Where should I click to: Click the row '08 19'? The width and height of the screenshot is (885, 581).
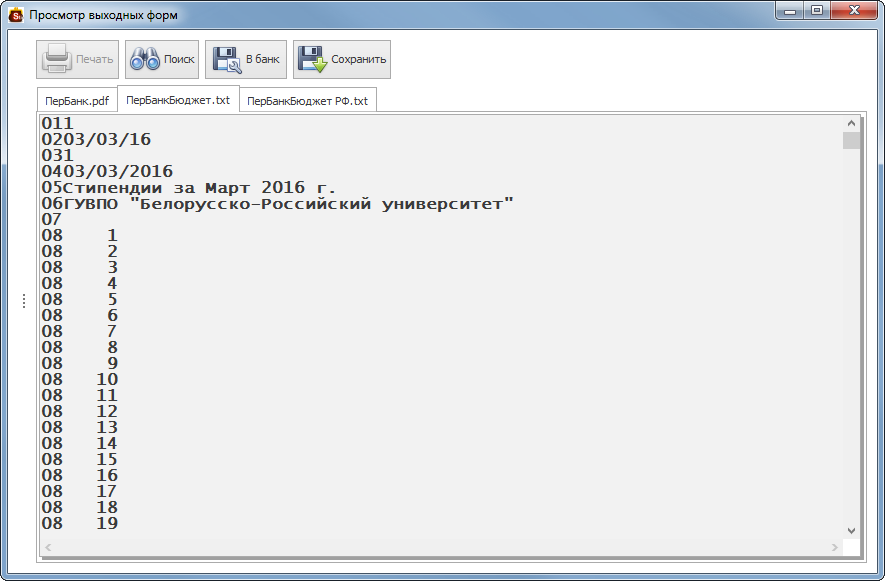(80, 523)
